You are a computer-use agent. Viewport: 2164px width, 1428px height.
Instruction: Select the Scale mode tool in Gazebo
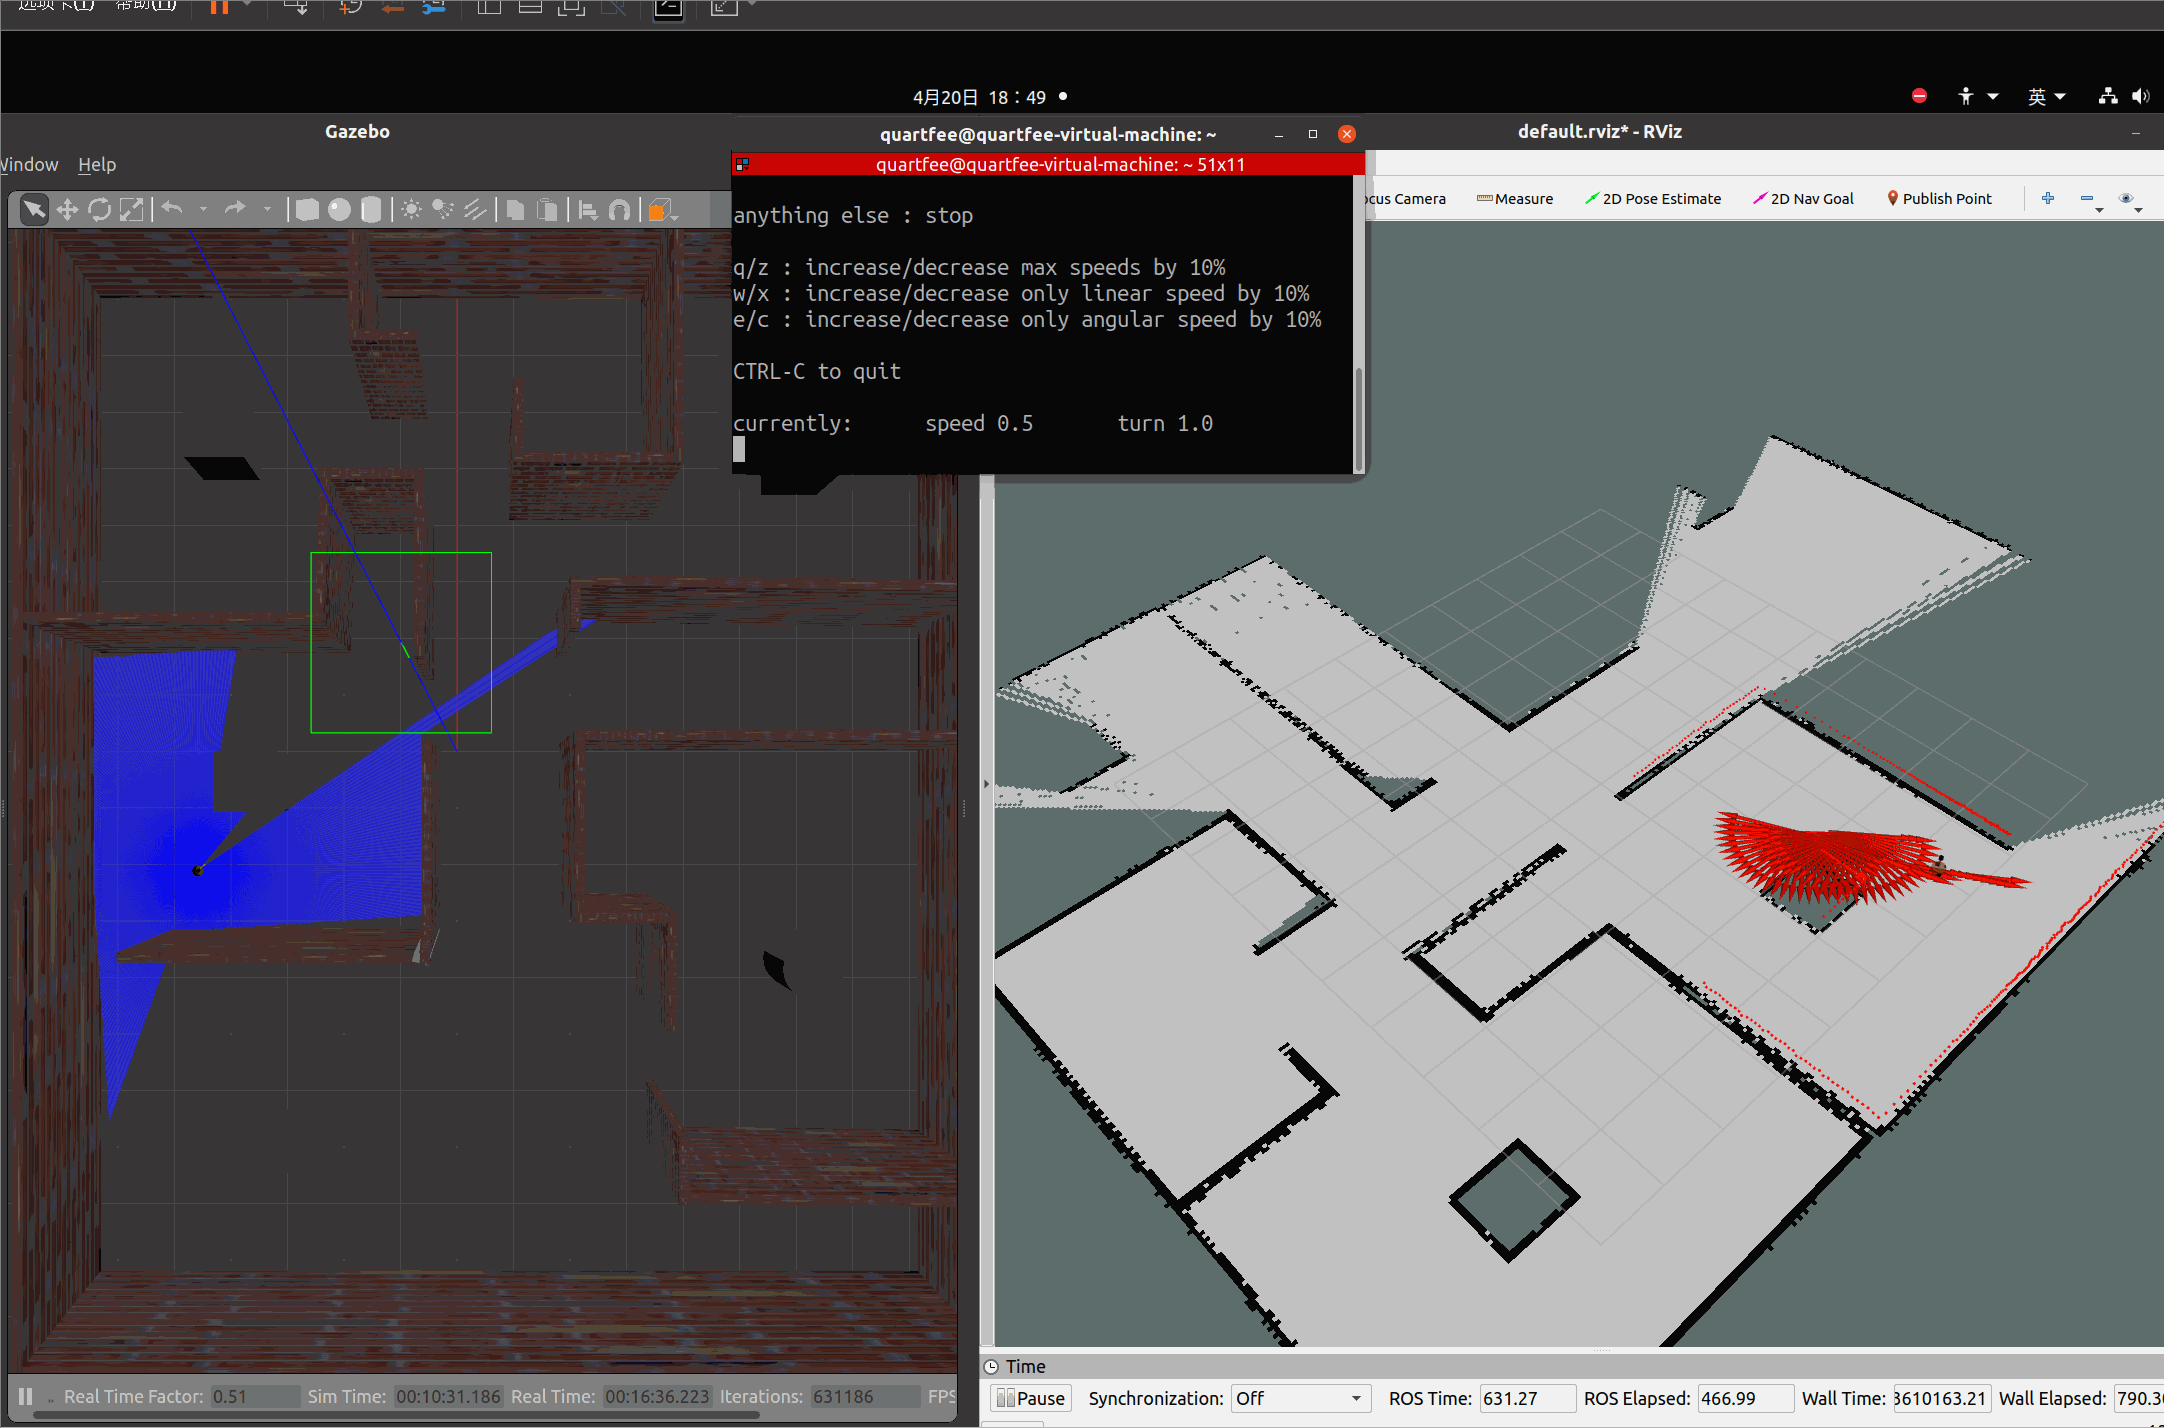coord(131,209)
